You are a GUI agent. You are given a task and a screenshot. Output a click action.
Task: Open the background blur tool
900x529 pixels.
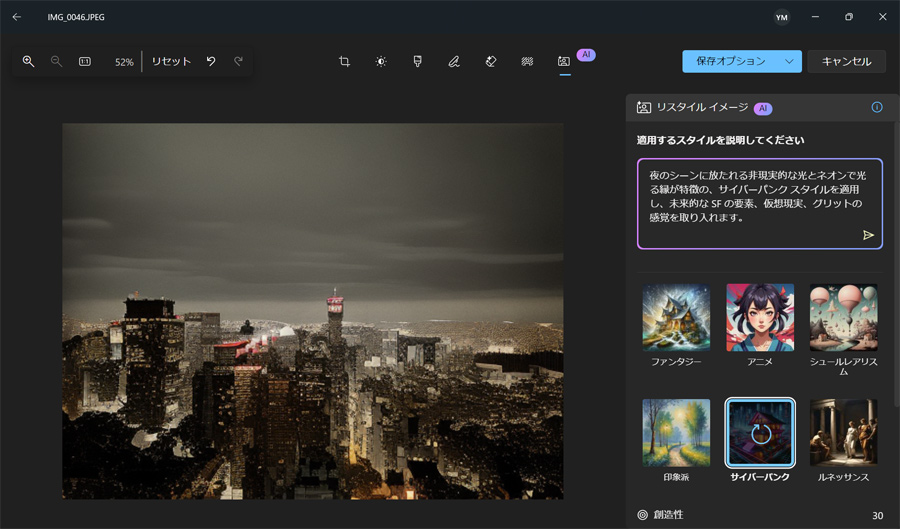click(527, 61)
